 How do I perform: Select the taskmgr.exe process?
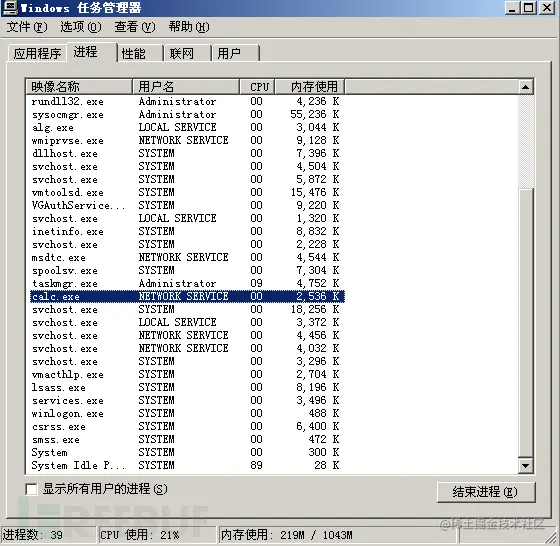(187, 284)
